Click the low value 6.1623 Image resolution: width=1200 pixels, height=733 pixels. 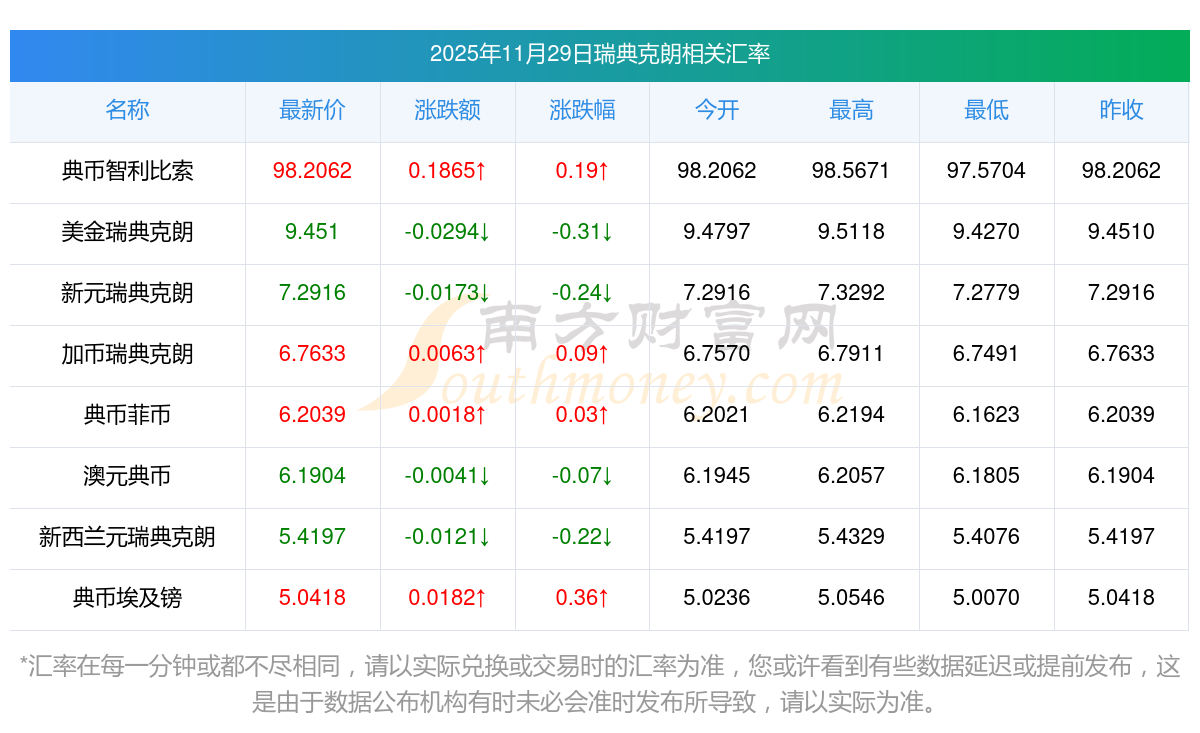(x=986, y=415)
